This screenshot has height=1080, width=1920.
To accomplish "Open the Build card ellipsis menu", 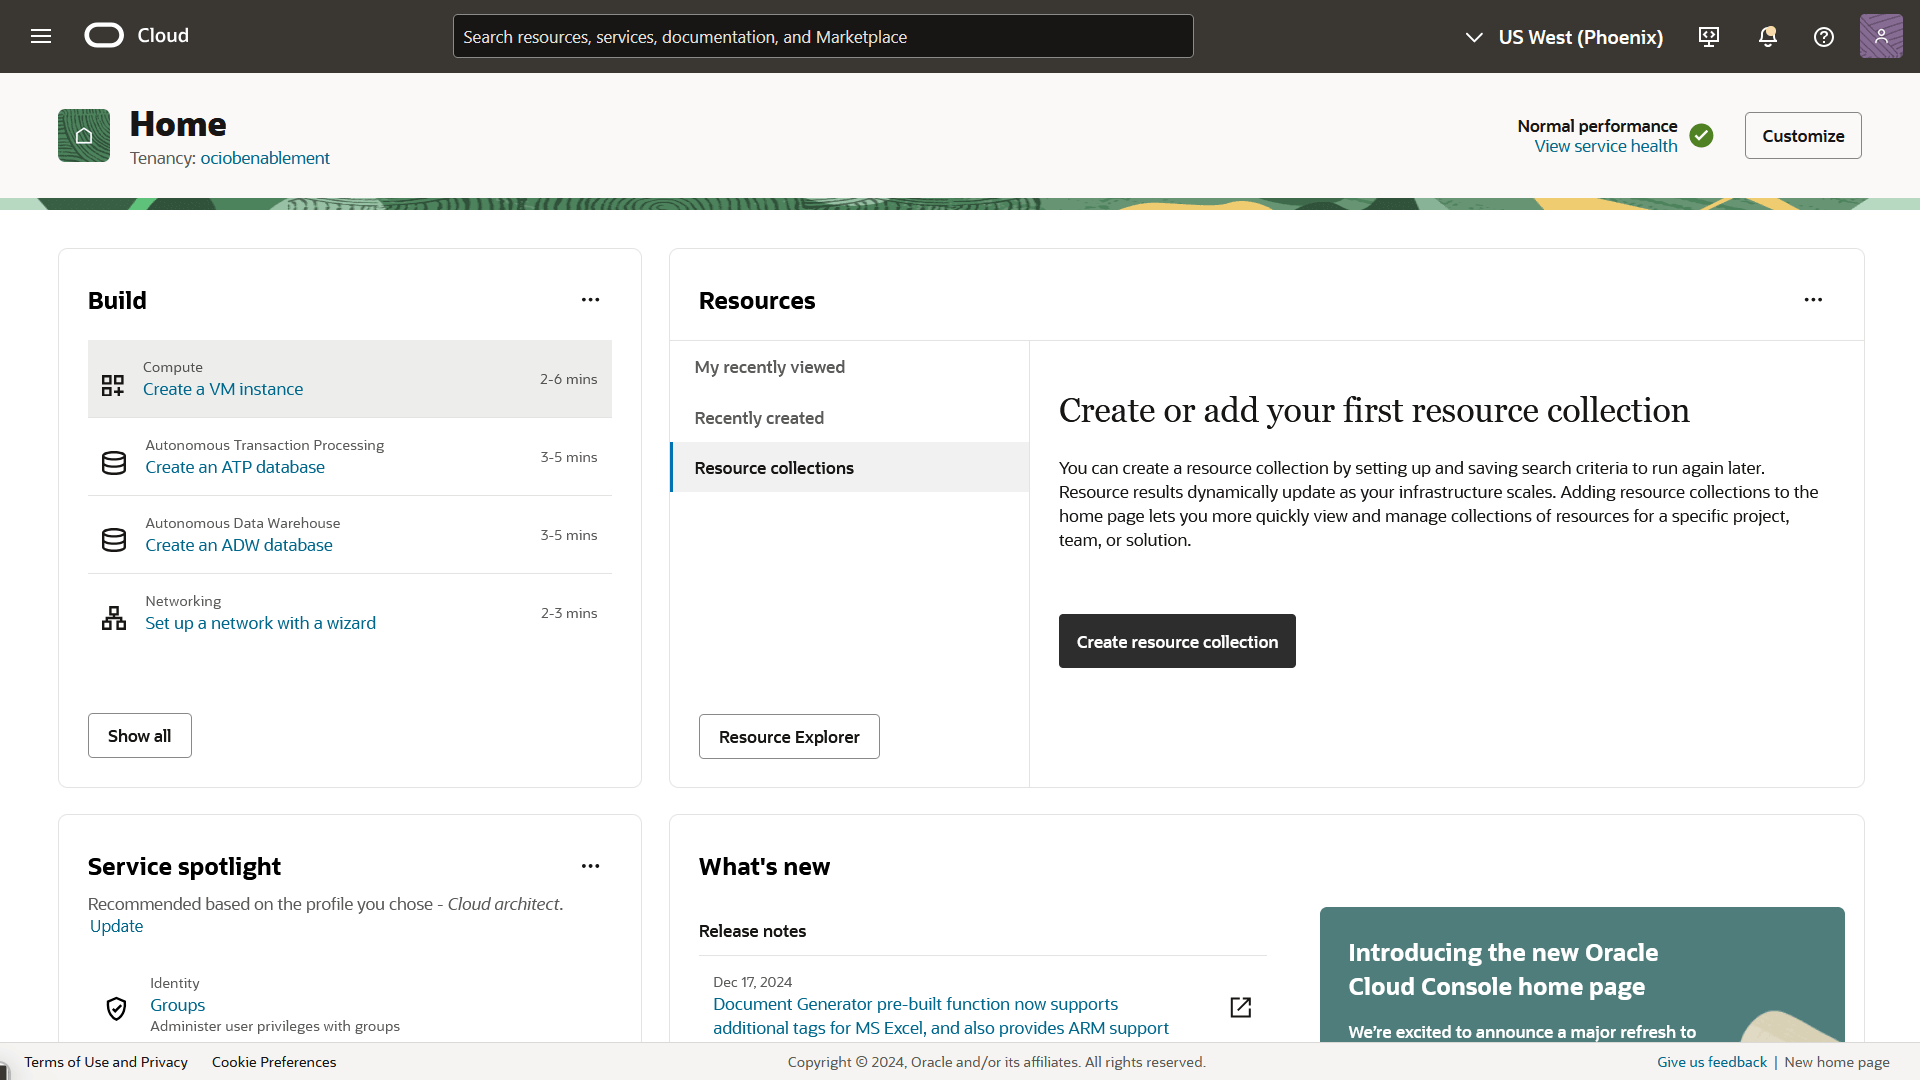I will (x=590, y=300).
